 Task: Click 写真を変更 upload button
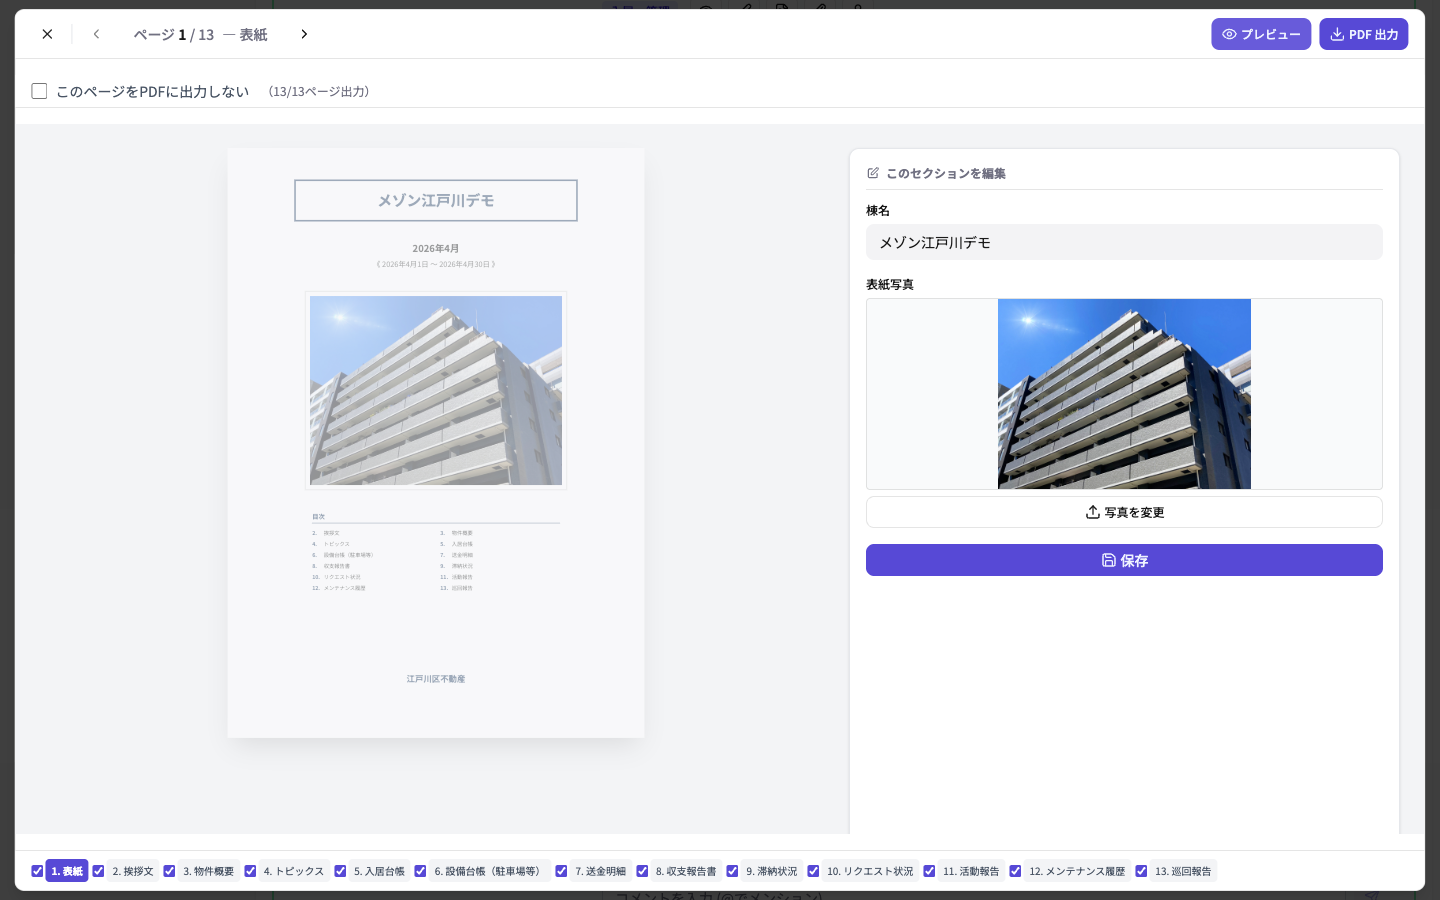coord(1124,512)
